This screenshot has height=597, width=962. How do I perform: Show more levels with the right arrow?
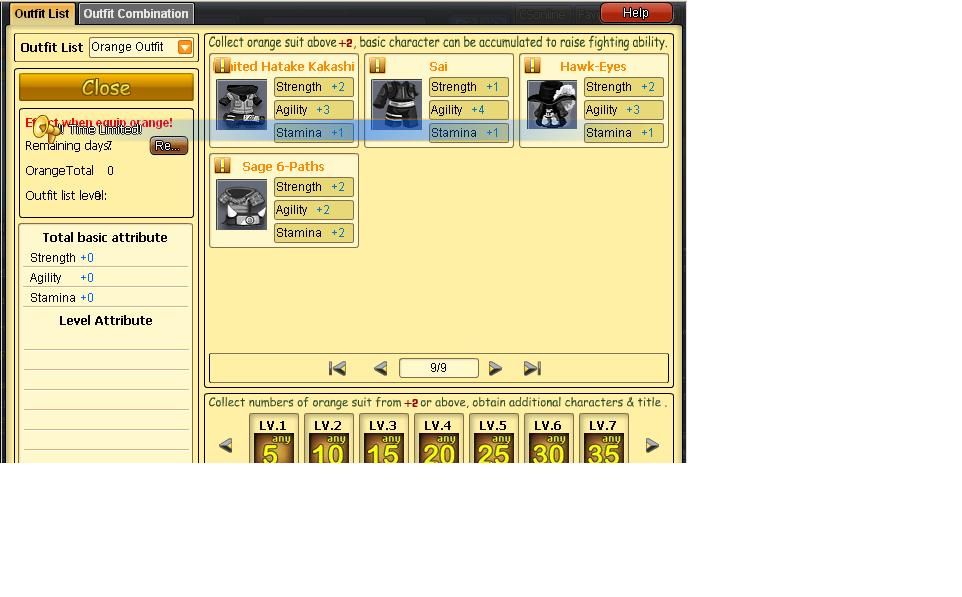coord(652,445)
